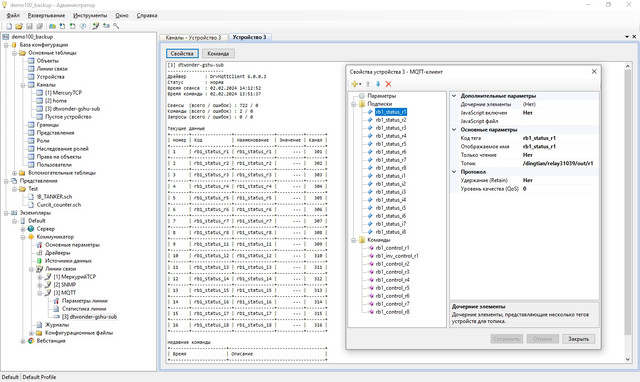The height and width of the screenshot is (382, 640).
Task: Select Журналы in the explorer tree
Action: click(x=57, y=325)
